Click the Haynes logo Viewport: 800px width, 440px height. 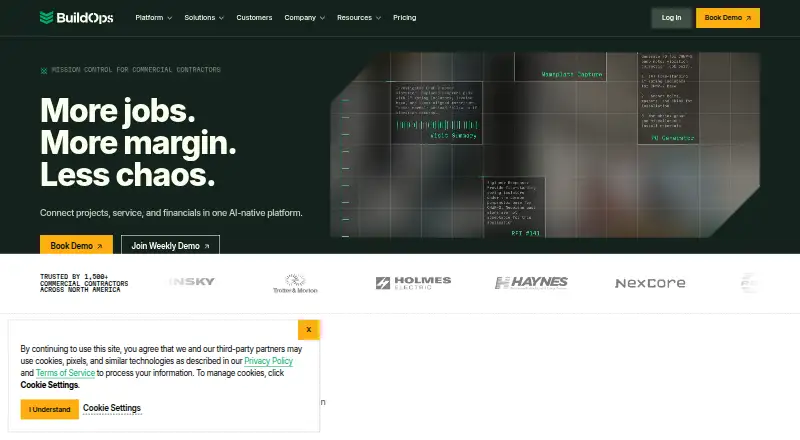531,283
